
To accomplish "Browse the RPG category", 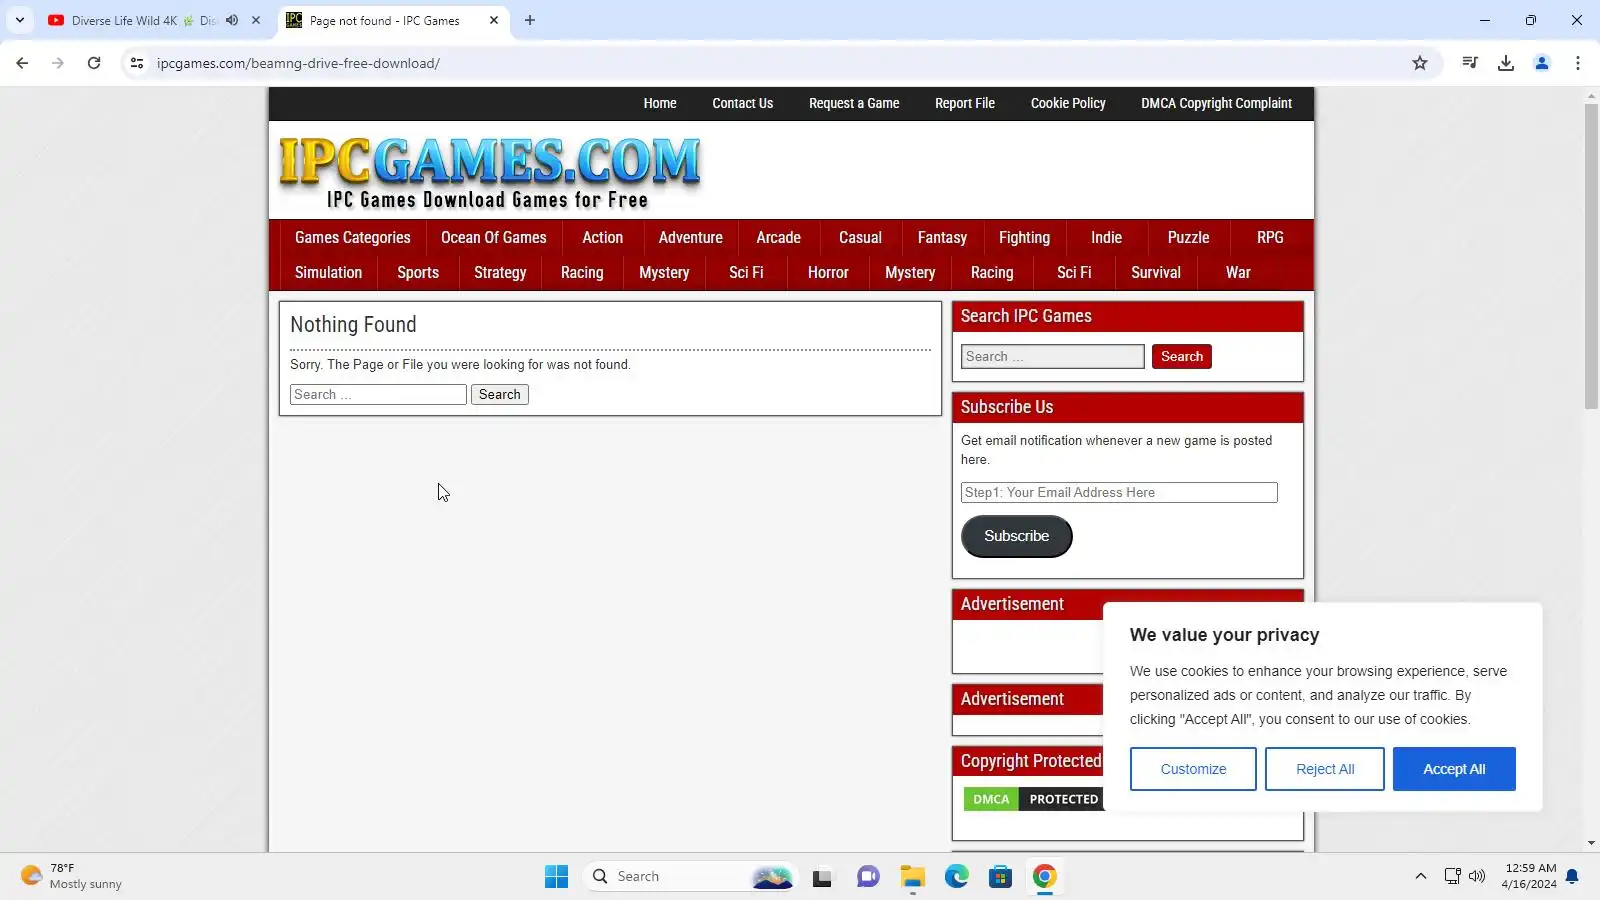I will tap(1271, 238).
